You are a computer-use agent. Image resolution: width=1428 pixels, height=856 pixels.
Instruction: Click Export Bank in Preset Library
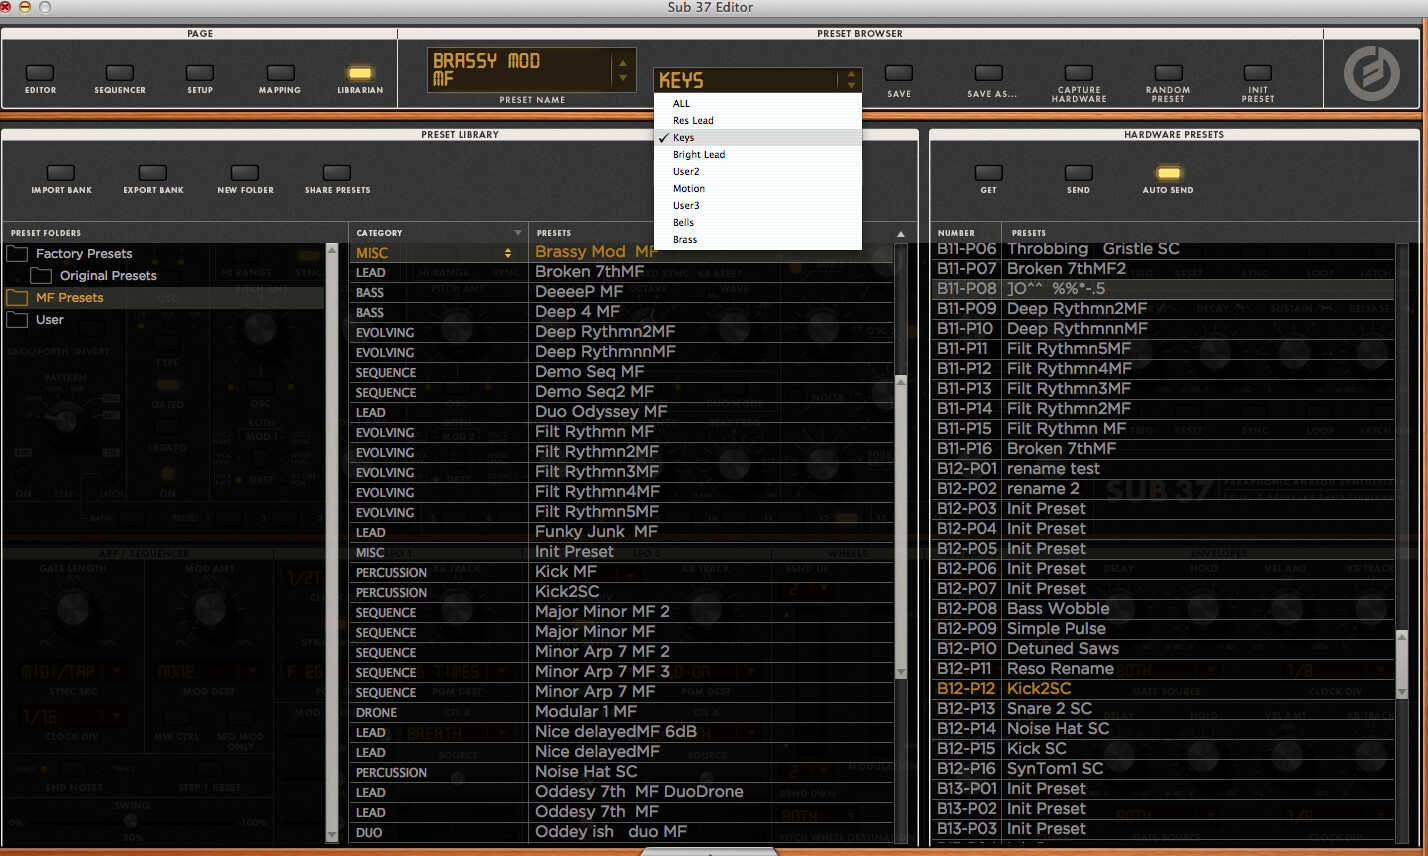[153, 173]
